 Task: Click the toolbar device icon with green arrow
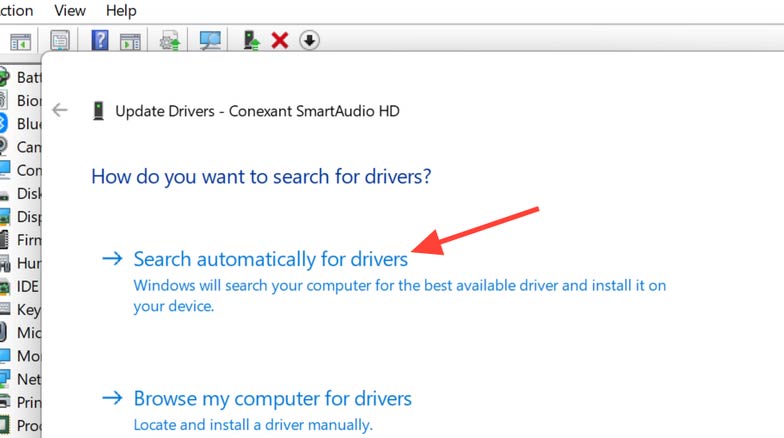coord(252,40)
